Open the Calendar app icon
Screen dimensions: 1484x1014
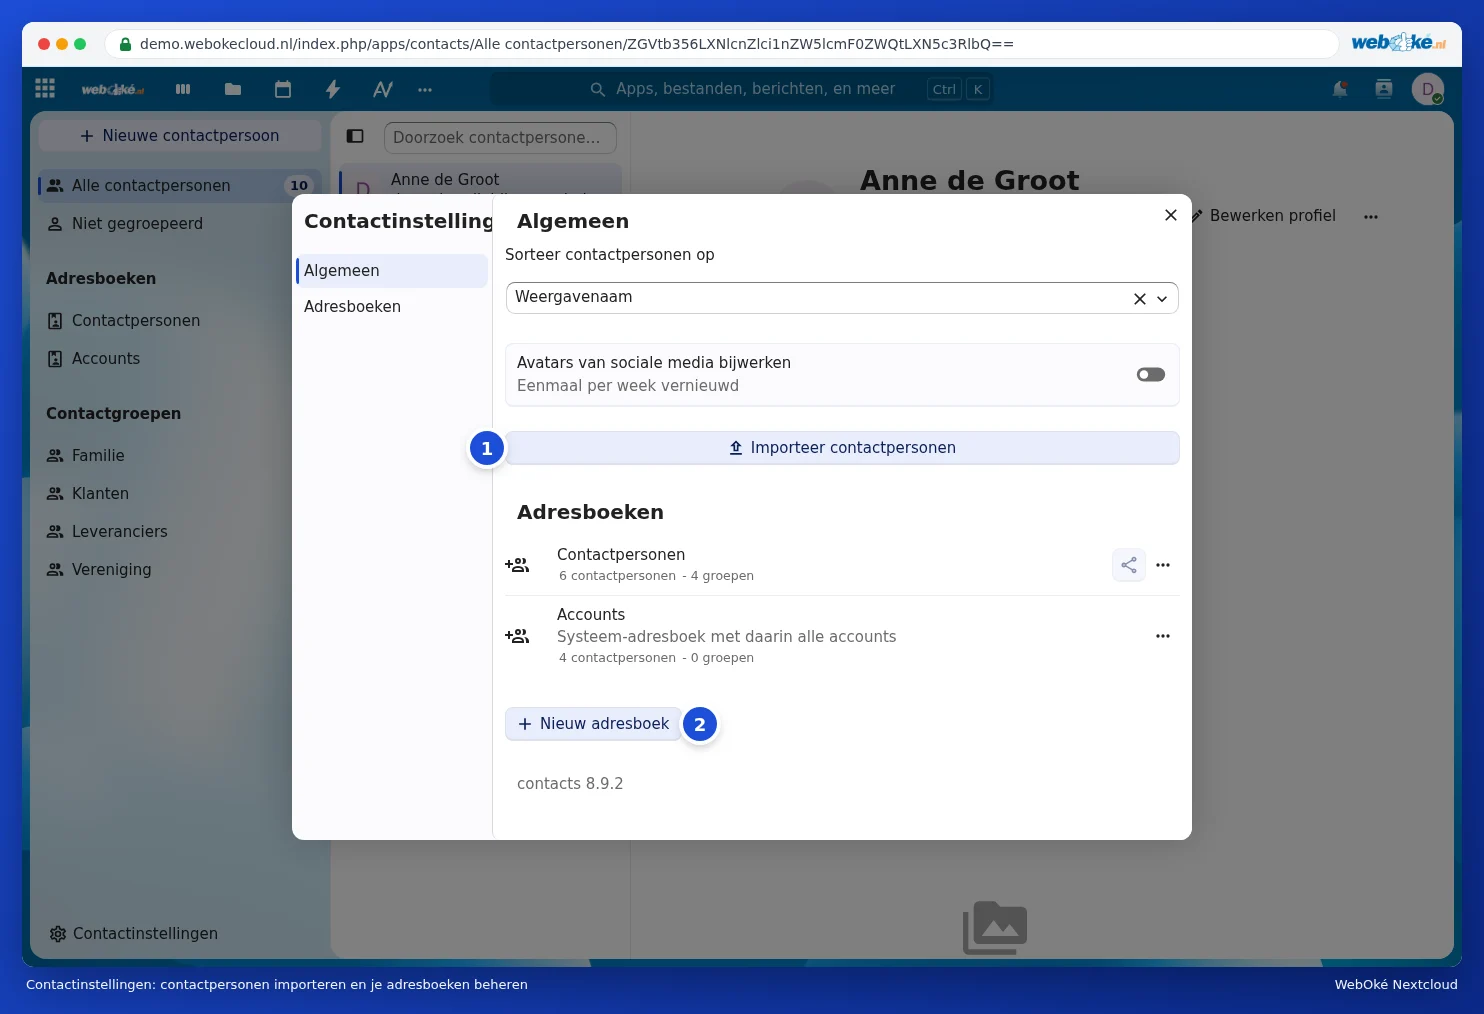tap(283, 89)
